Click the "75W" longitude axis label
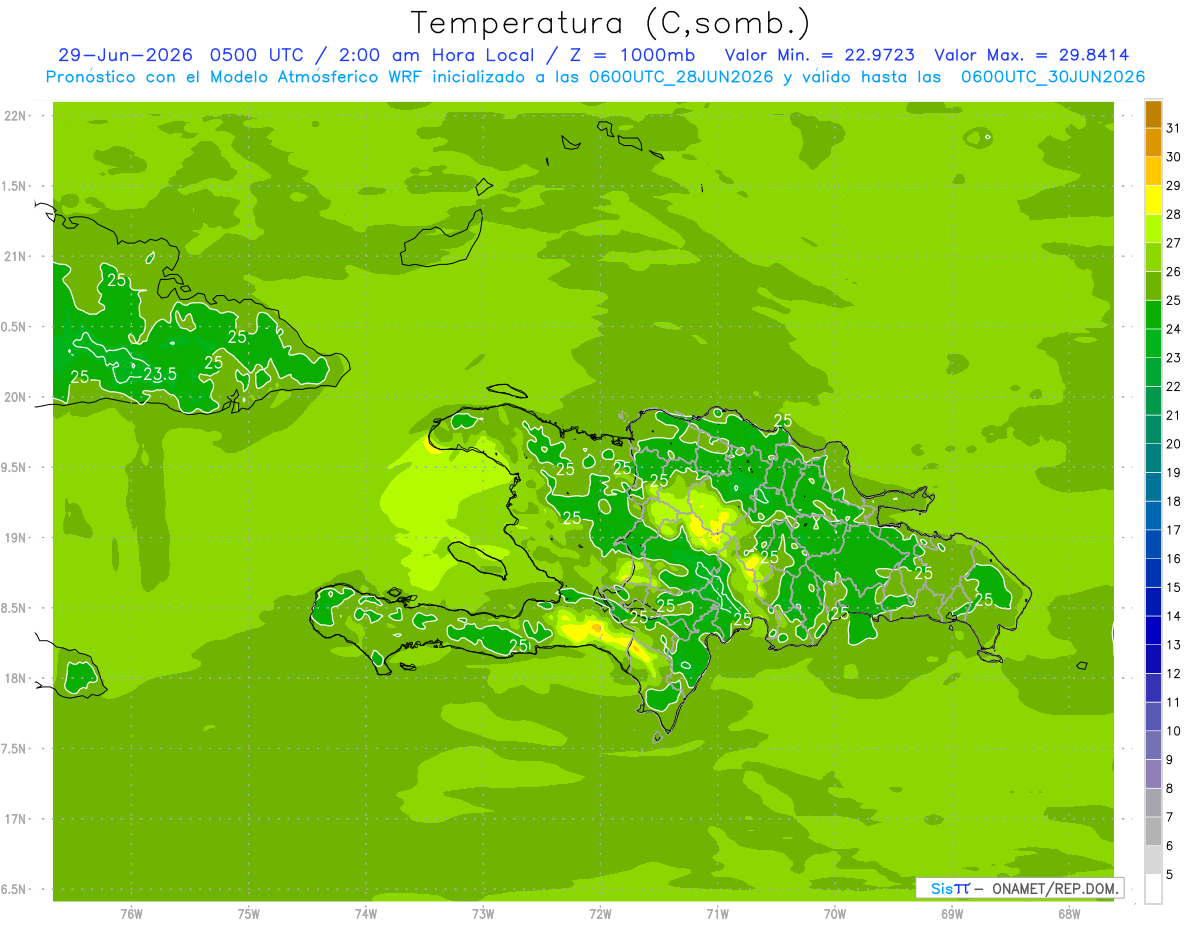 pyautogui.click(x=249, y=914)
